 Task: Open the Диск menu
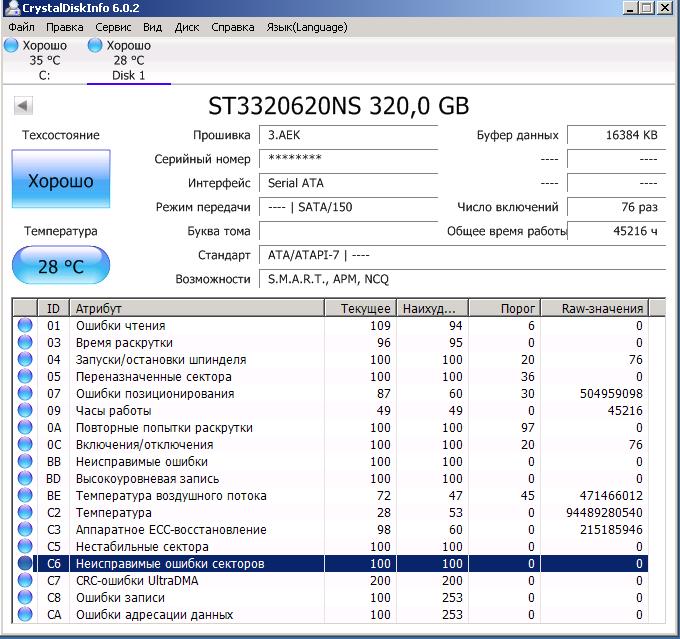[x=187, y=27]
